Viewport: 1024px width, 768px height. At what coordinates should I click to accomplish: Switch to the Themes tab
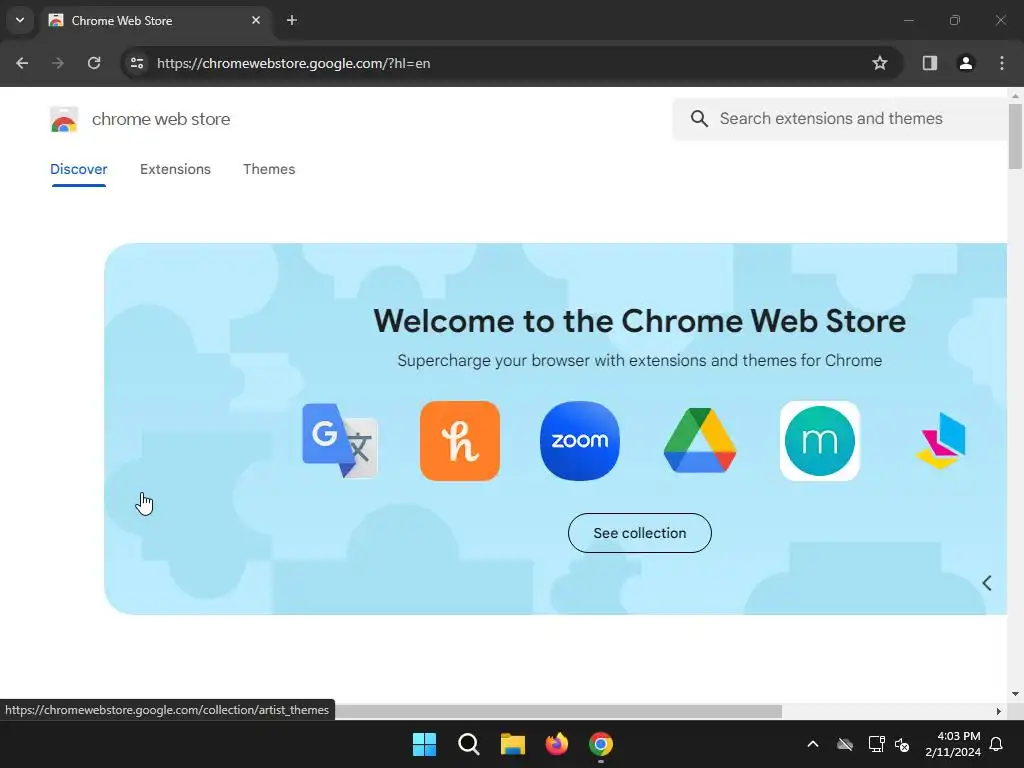[269, 169]
